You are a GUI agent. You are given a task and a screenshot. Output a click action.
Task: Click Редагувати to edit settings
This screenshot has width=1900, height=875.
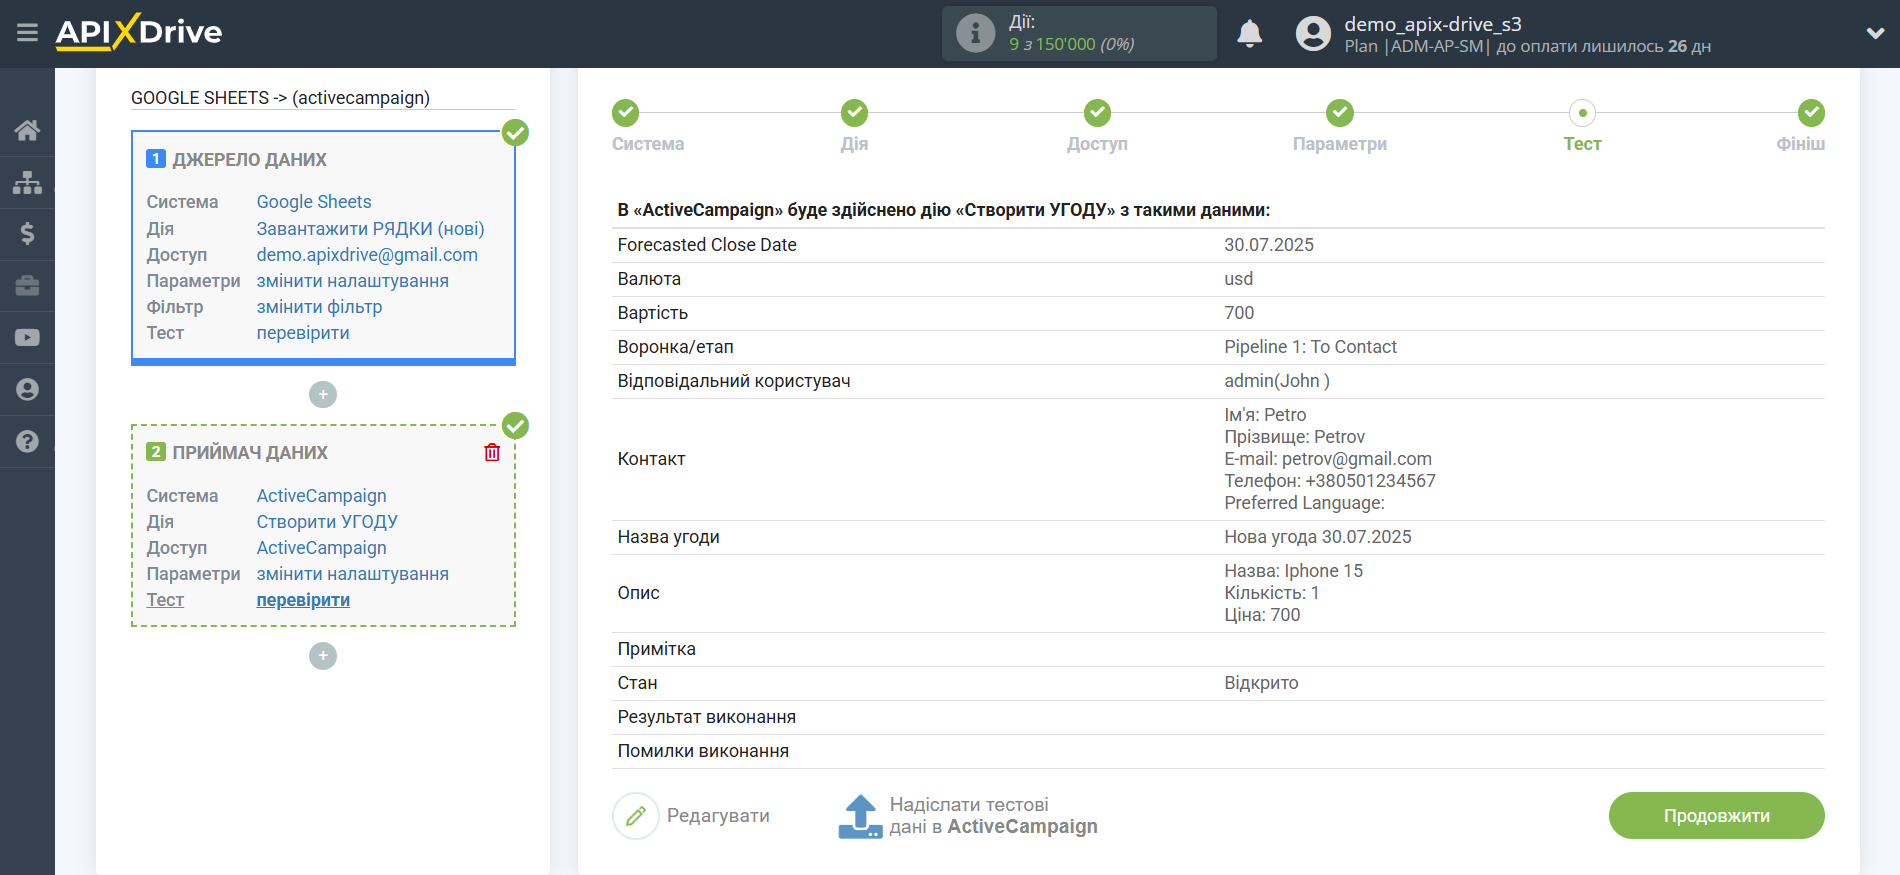click(x=718, y=816)
